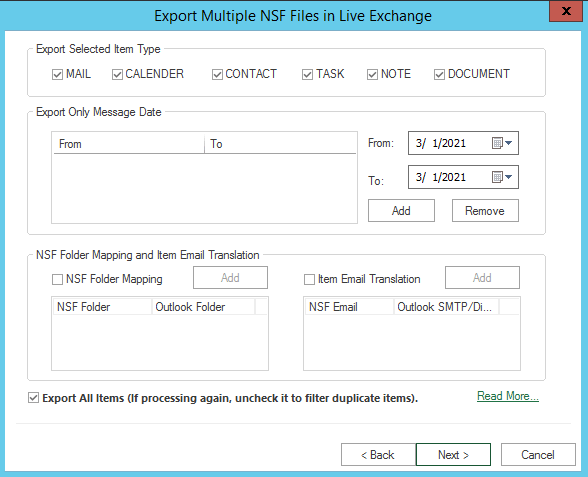This screenshot has width=588, height=477.
Task: Click the Outlook Folder column header
Action: coord(204,307)
